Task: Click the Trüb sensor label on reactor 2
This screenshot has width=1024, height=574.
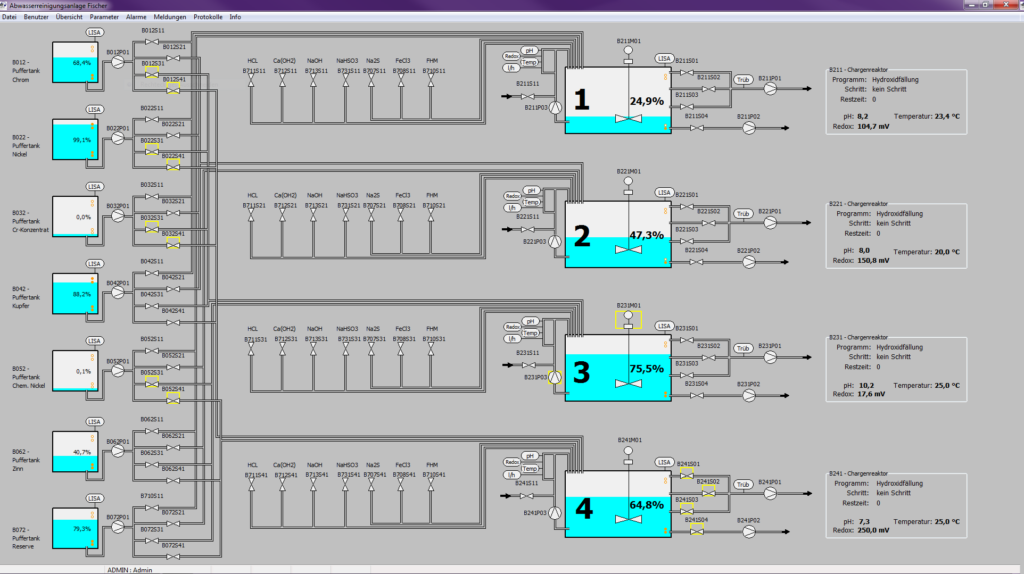Action: tap(743, 213)
